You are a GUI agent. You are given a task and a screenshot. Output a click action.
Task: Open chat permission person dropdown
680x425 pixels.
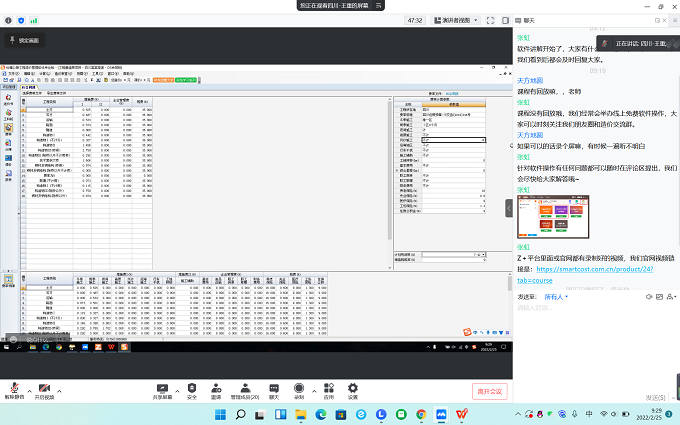point(671,297)
